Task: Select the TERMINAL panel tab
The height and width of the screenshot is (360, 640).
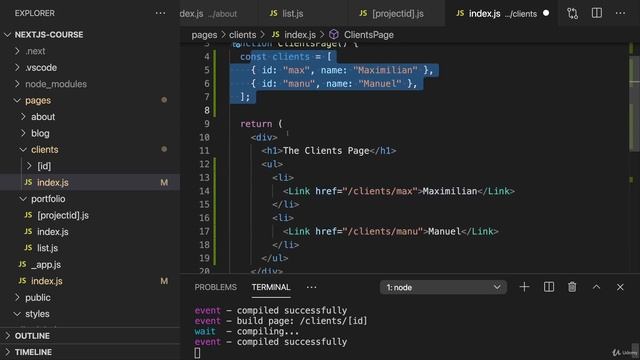Action: point(271,287)
